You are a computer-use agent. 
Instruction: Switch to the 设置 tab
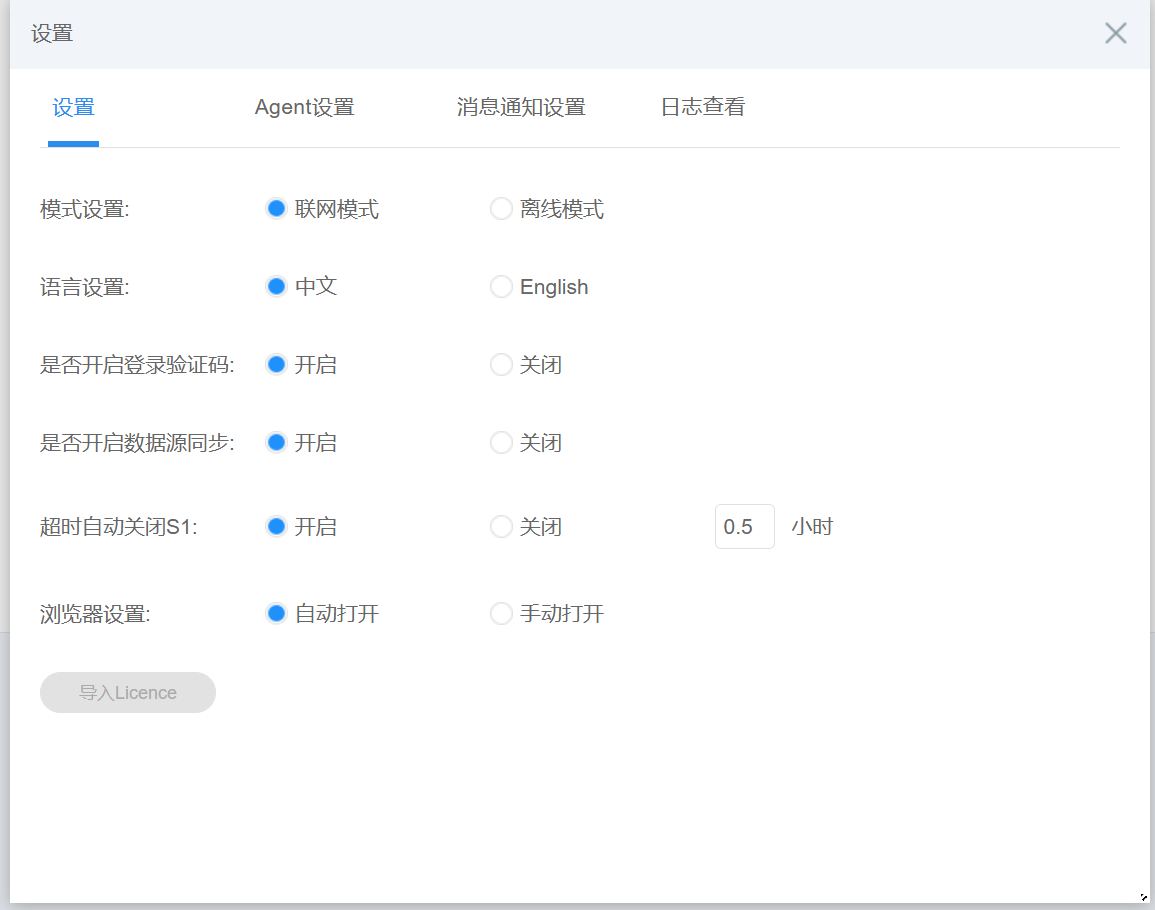click(73, 108)
